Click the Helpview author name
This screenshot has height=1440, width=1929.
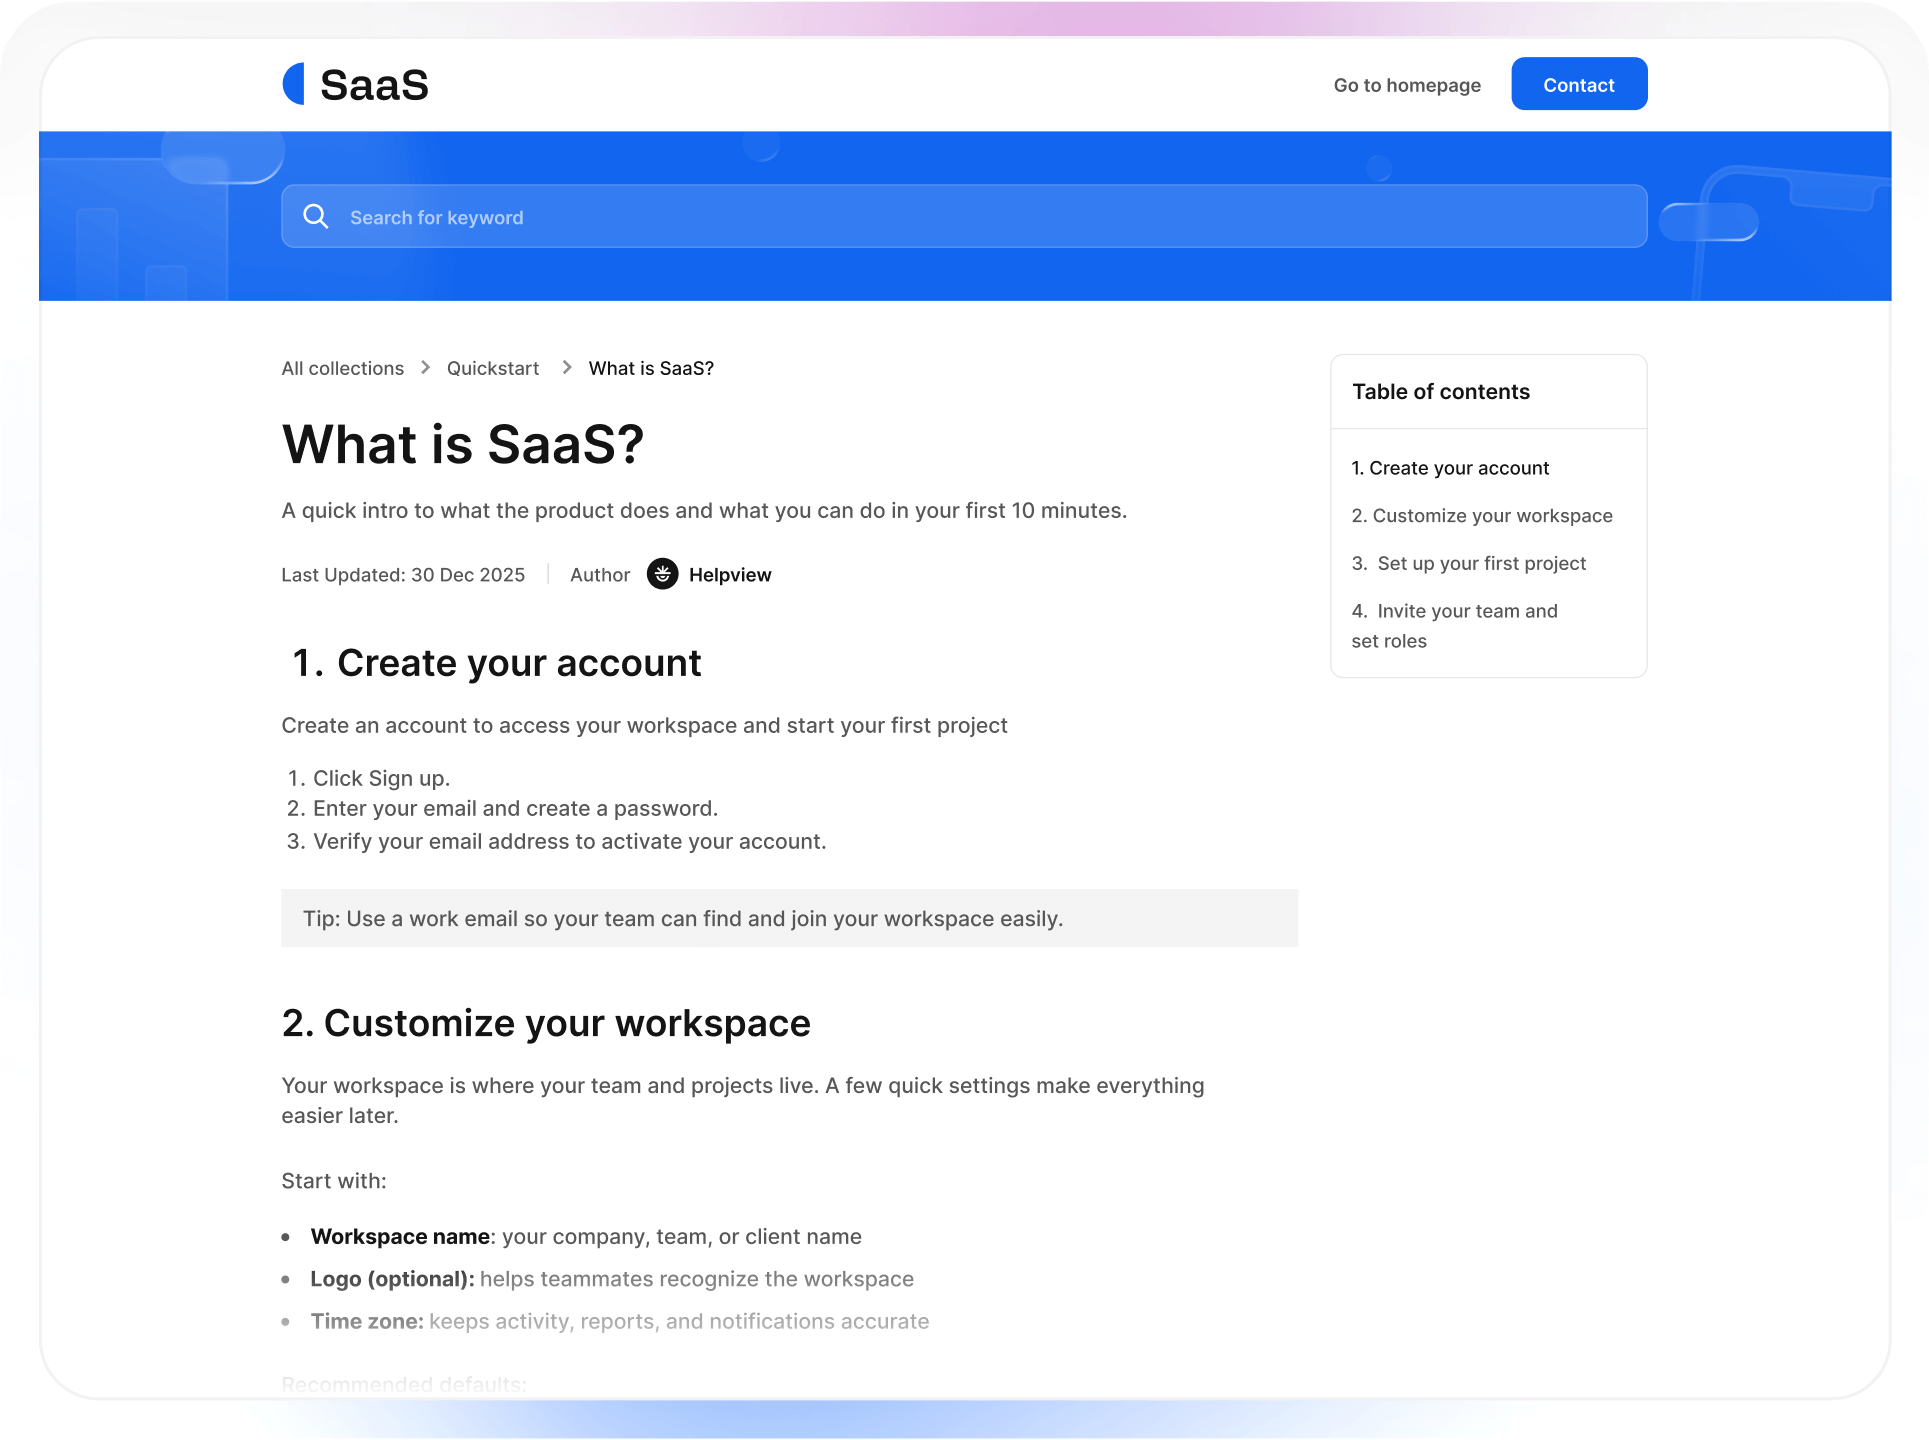coord(730,575)
